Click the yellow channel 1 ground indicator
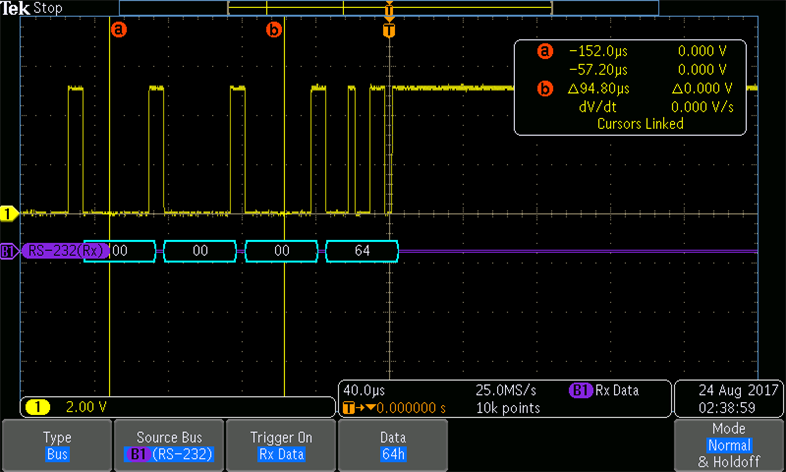This screenshot has width=786, height=472. tap(9, 213)
